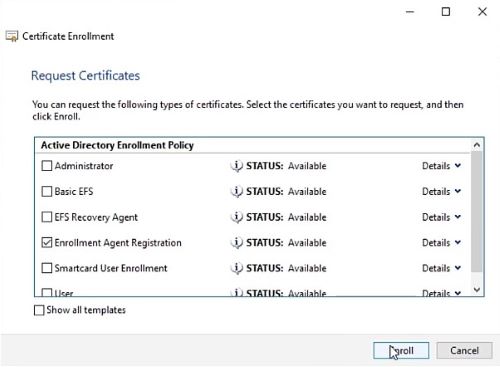
Task: Click the info icon beside Basic EFS status
Action: point(237,191)
